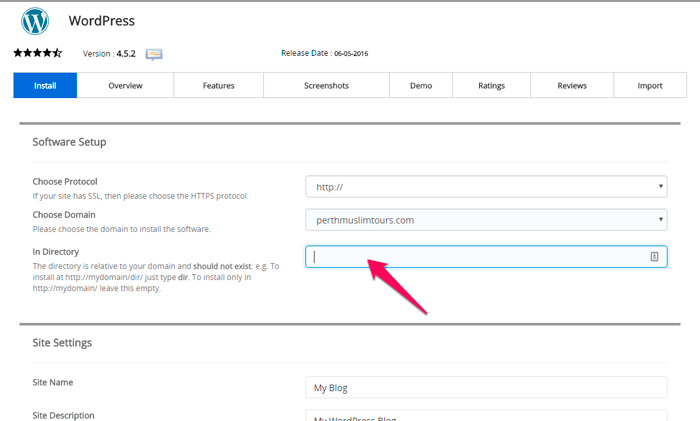Open the Features tab
The image size is (700, 421).
pyautogui.click(x=218, y=86)
